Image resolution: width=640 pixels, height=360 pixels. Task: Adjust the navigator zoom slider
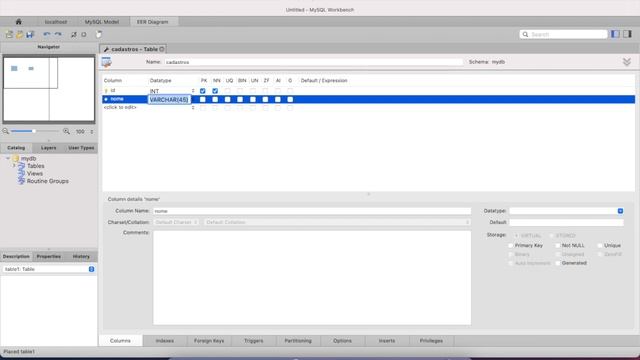(x=34, y=131)
